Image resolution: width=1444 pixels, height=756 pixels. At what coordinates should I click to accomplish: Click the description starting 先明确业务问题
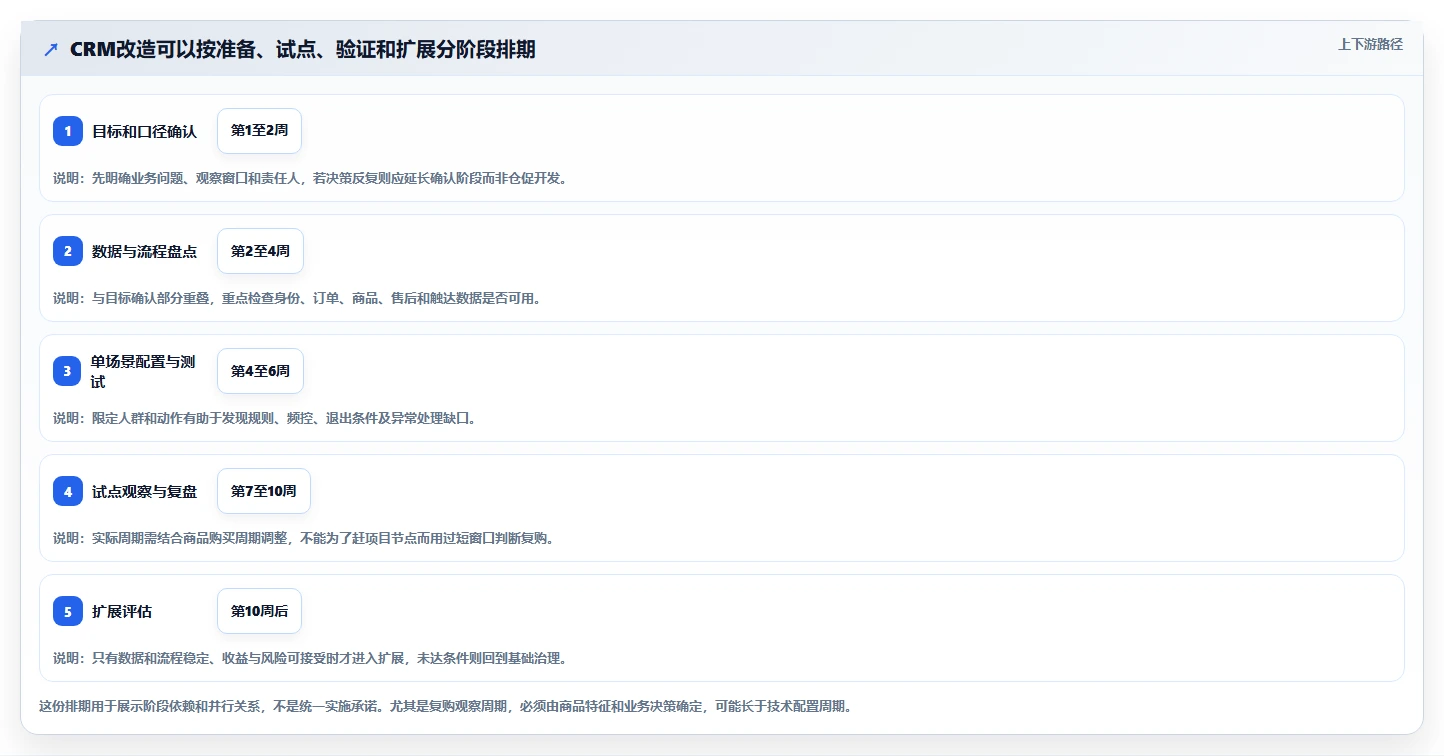pos(310,178)
